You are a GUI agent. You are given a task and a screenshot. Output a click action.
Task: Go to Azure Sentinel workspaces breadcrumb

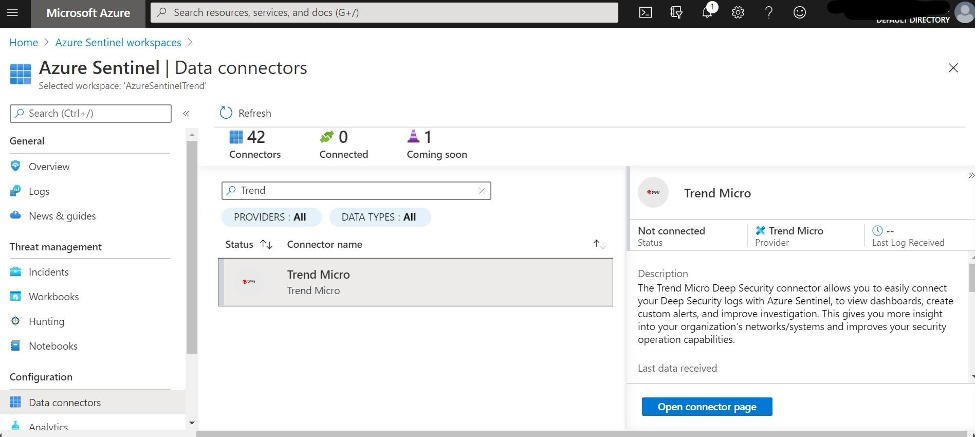click(118, 42)
